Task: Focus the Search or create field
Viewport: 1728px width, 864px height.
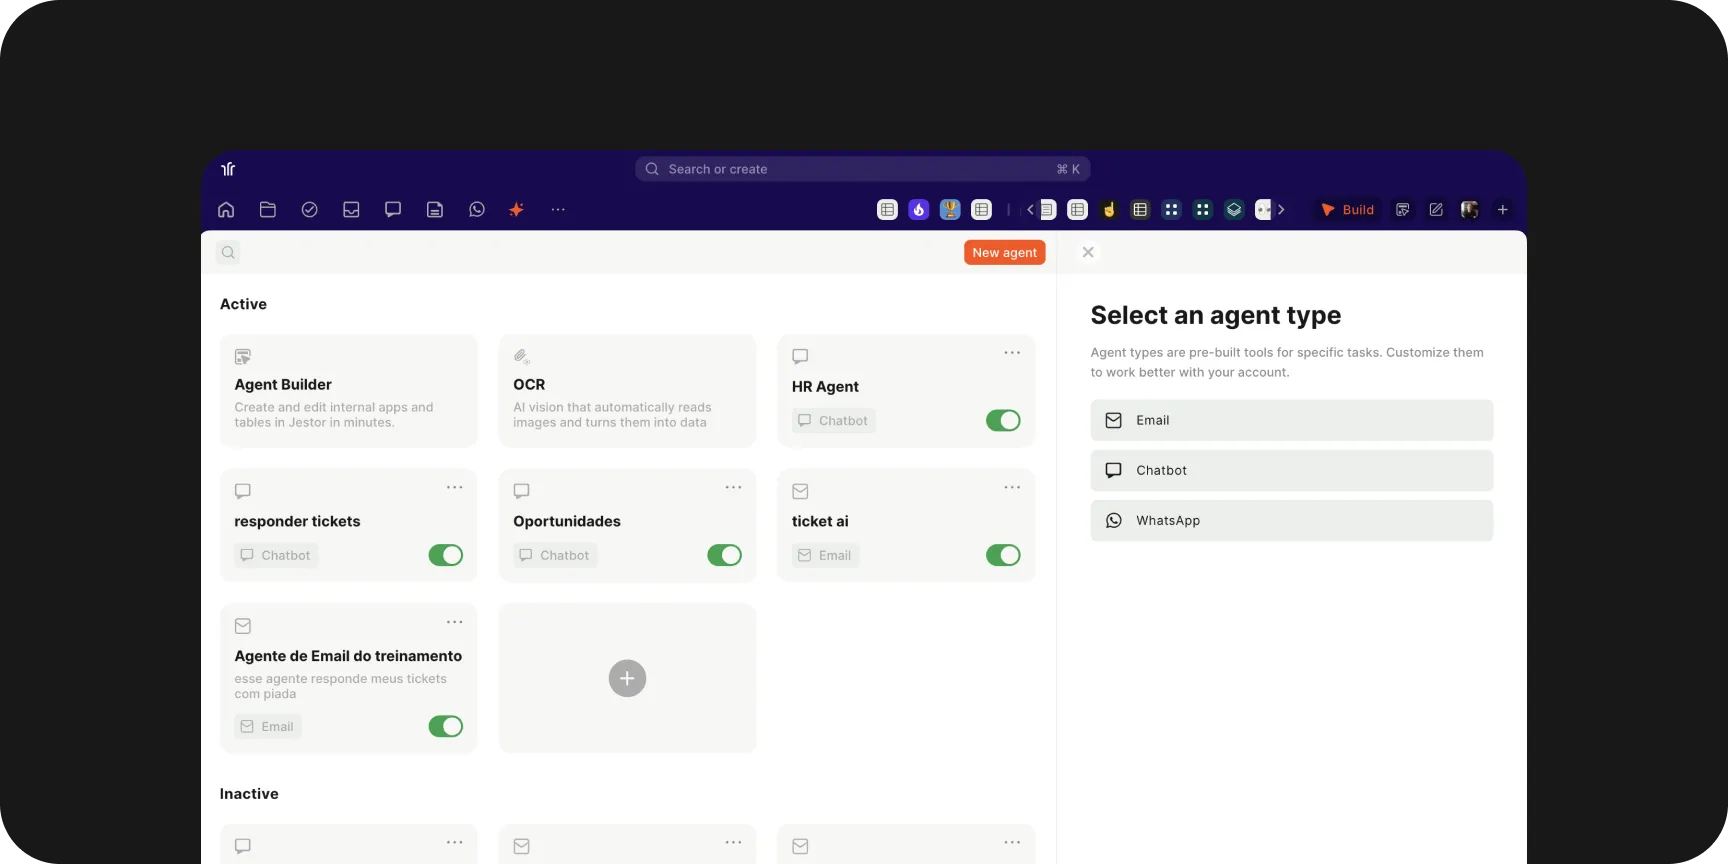Action: coord(862,169)
